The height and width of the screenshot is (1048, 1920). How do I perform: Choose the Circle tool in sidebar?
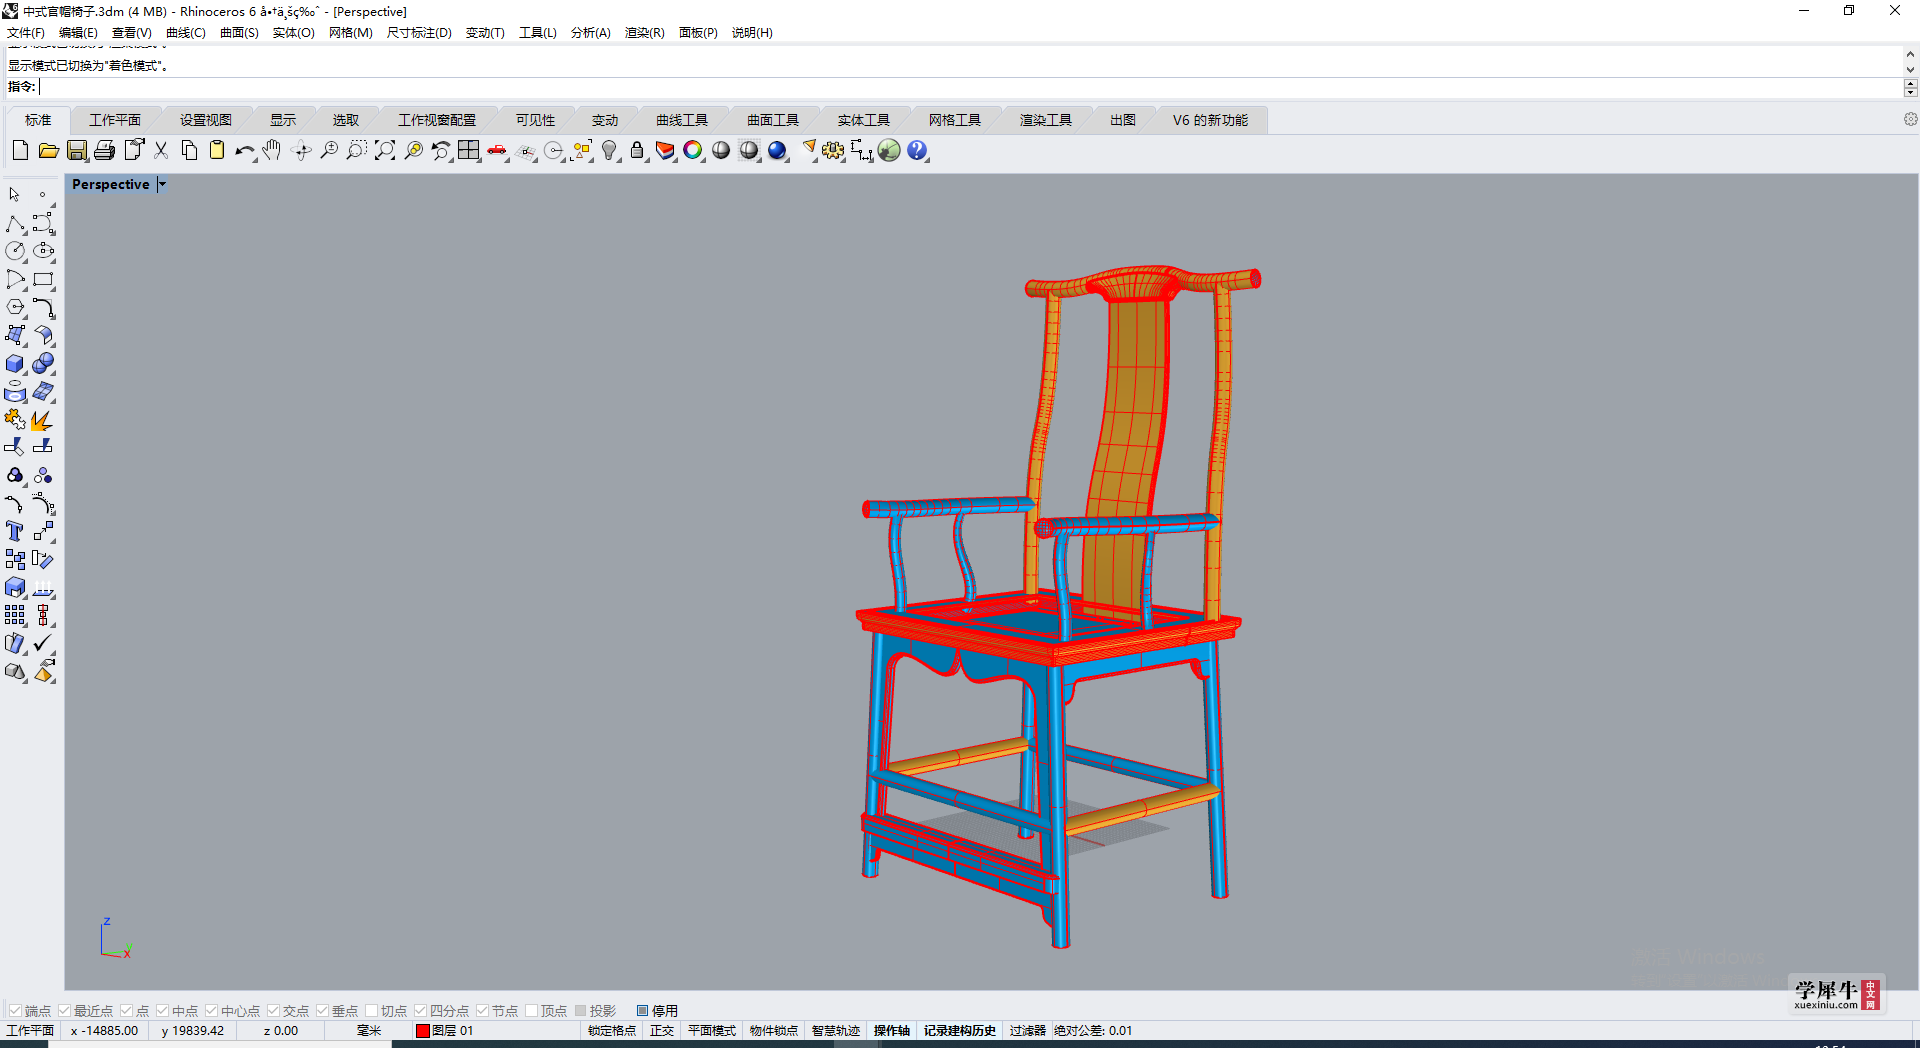pyautogui.click(x=15, y=252)
